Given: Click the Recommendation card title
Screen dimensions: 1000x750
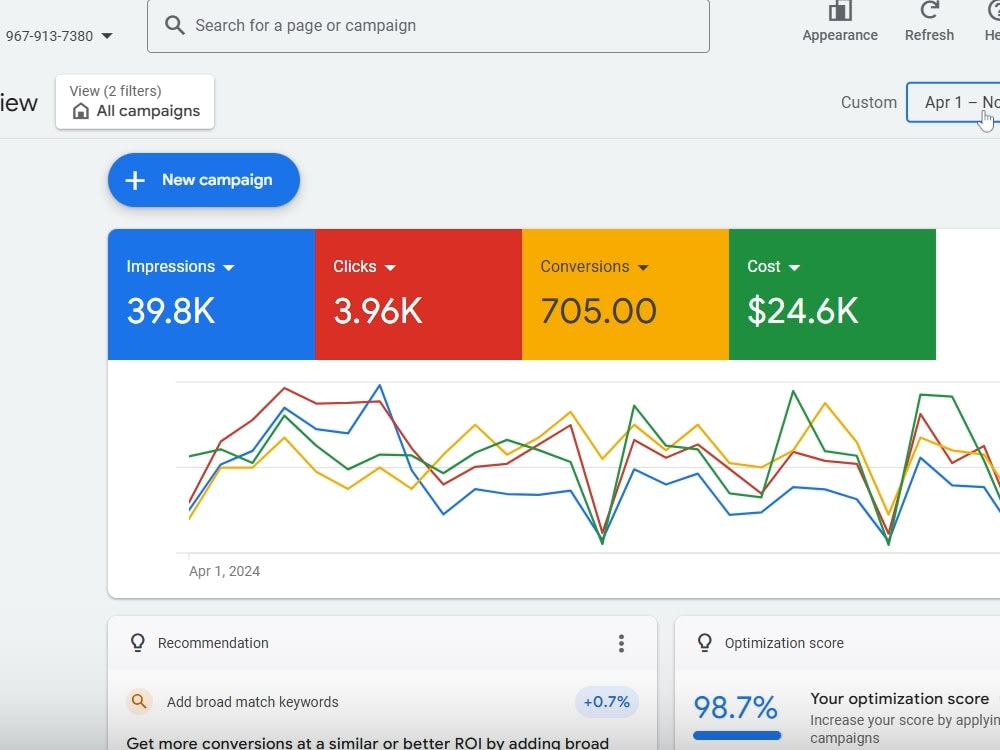Looking at the screenshot, I should coord(213,643).
